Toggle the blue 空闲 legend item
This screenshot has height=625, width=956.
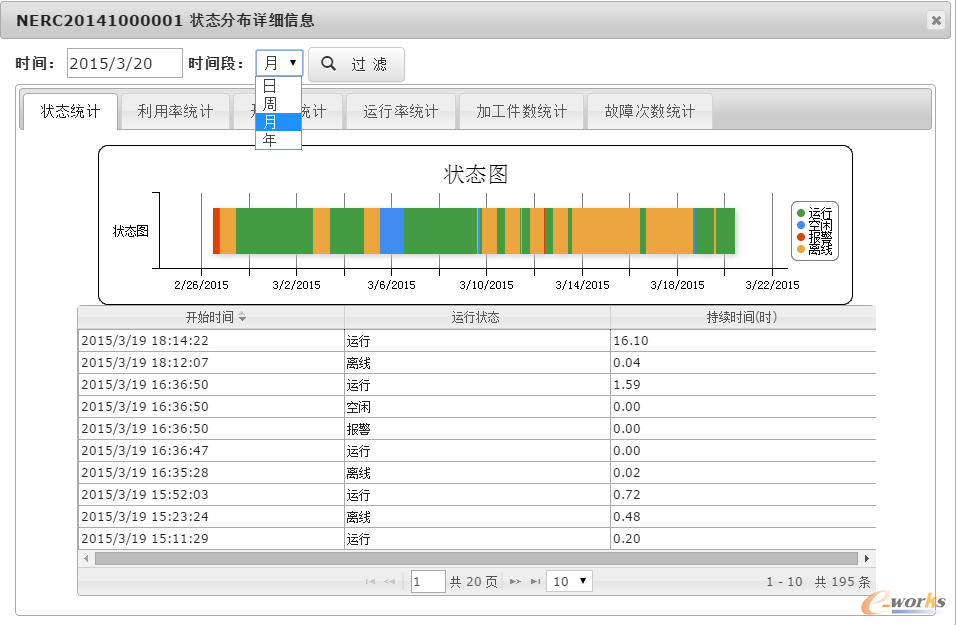pos(815,225)
